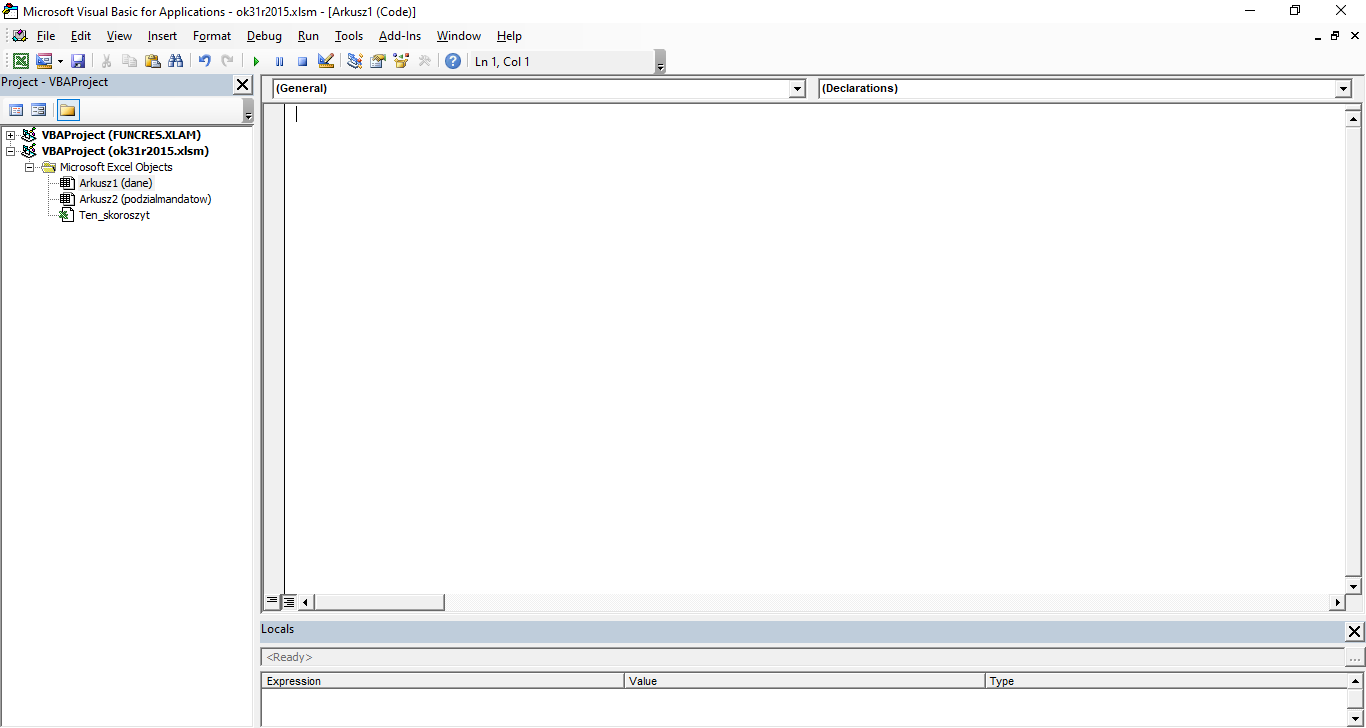This screenshot has height=728, width=1366.
Task: Switch to Microsoft Excel view icon
Action: [x=20, y=61]
